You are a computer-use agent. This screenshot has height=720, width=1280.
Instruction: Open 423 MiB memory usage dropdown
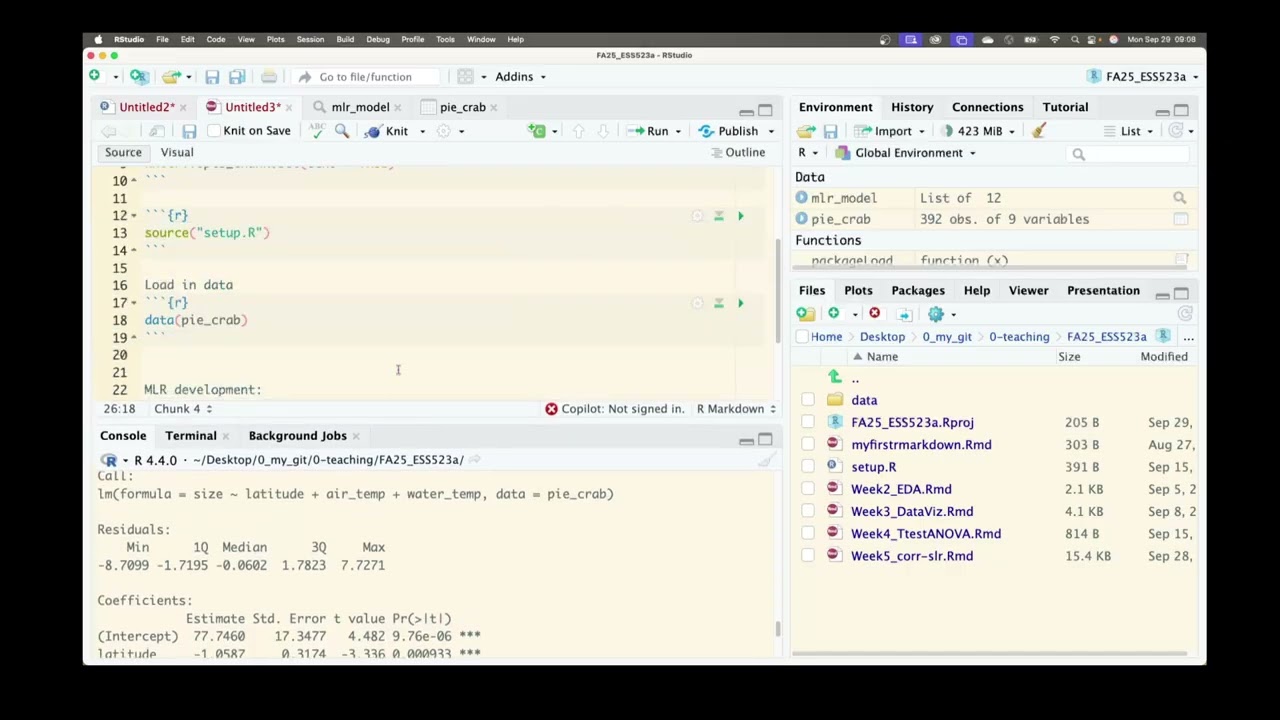(978, 131)
